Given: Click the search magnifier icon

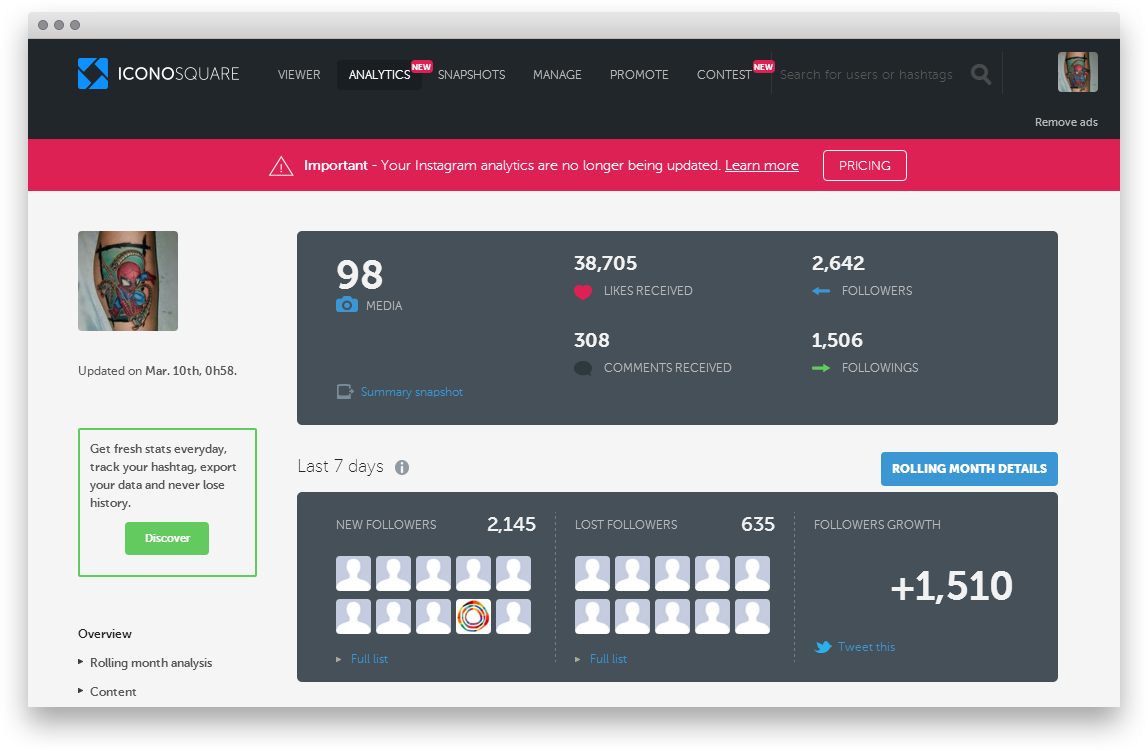Looking at the screenshot, I should 980,73.
